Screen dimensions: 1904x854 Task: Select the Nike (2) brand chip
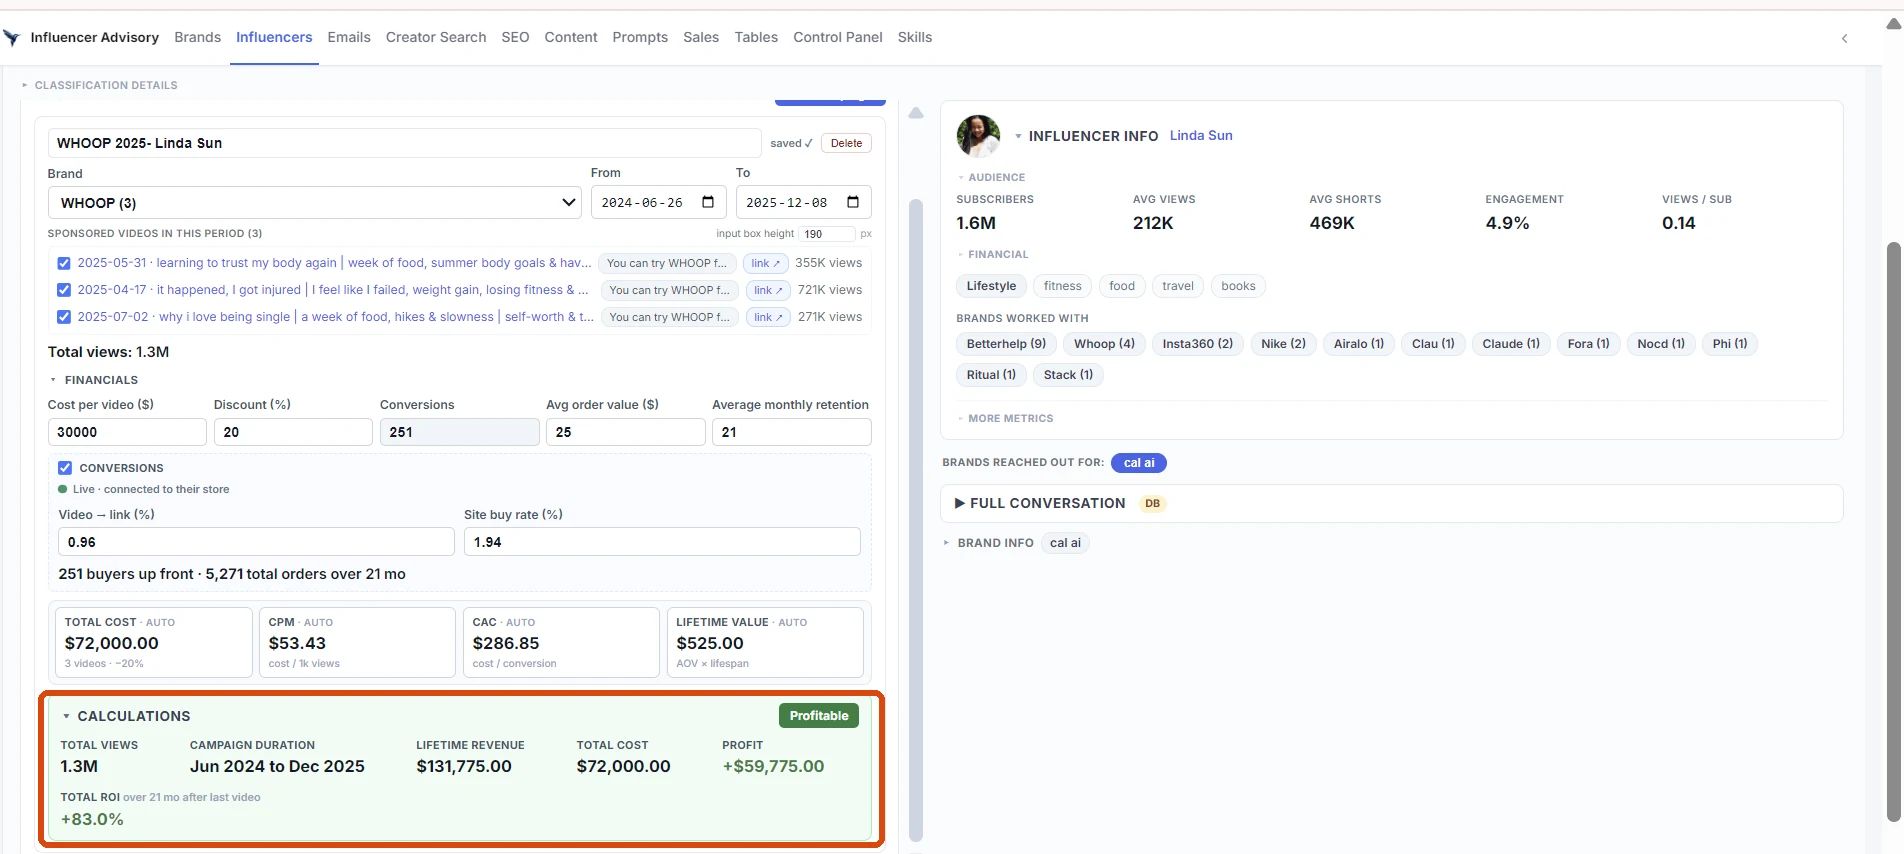1284,344
